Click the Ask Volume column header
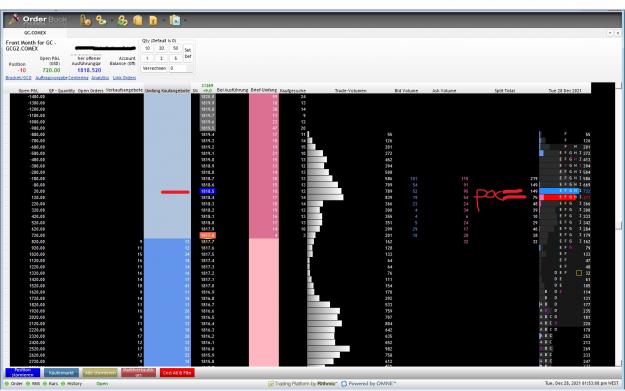Viewport: 625px width, 391px height. click(444, 91)
